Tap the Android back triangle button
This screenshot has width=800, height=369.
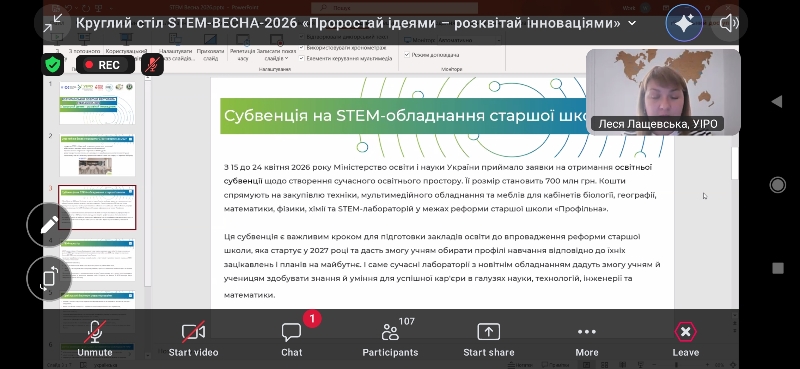(x=777, y=101)
